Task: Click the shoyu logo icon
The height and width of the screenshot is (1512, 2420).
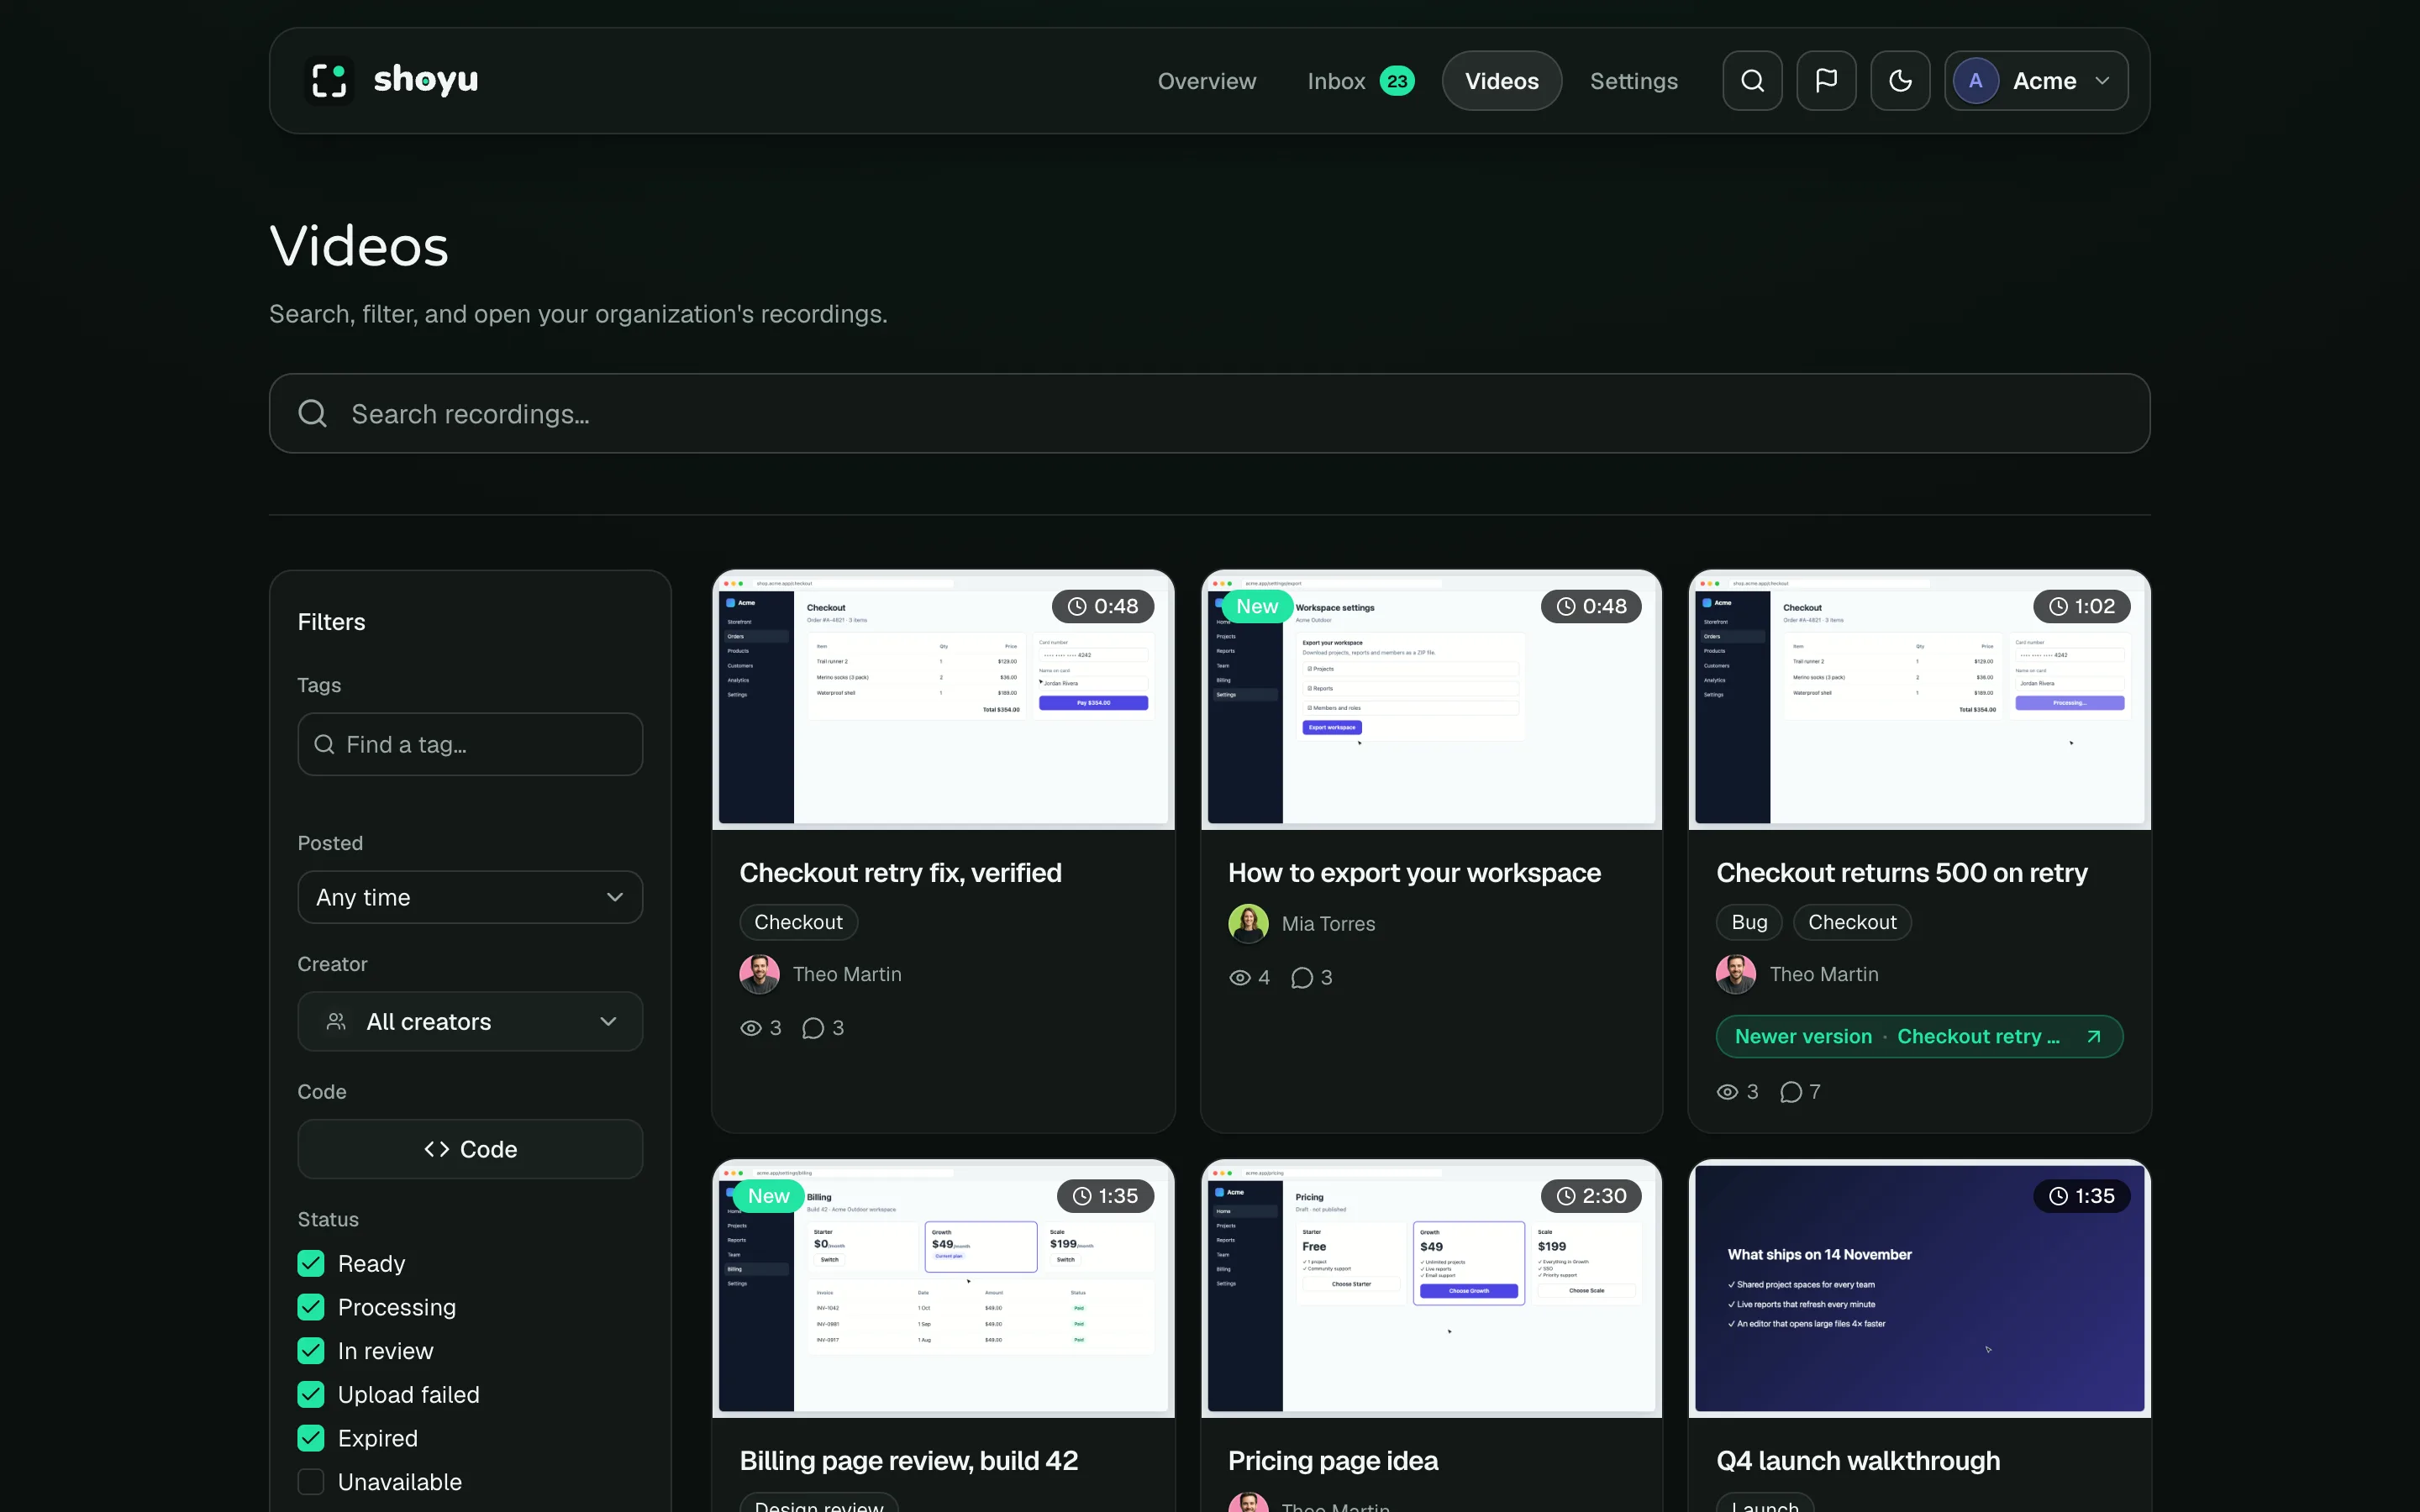Action: click(x=329, y=80)
